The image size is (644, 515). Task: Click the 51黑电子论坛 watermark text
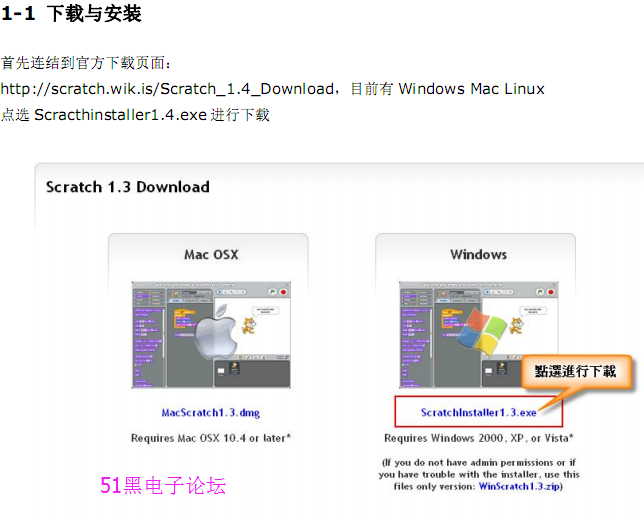pos(163,485)
